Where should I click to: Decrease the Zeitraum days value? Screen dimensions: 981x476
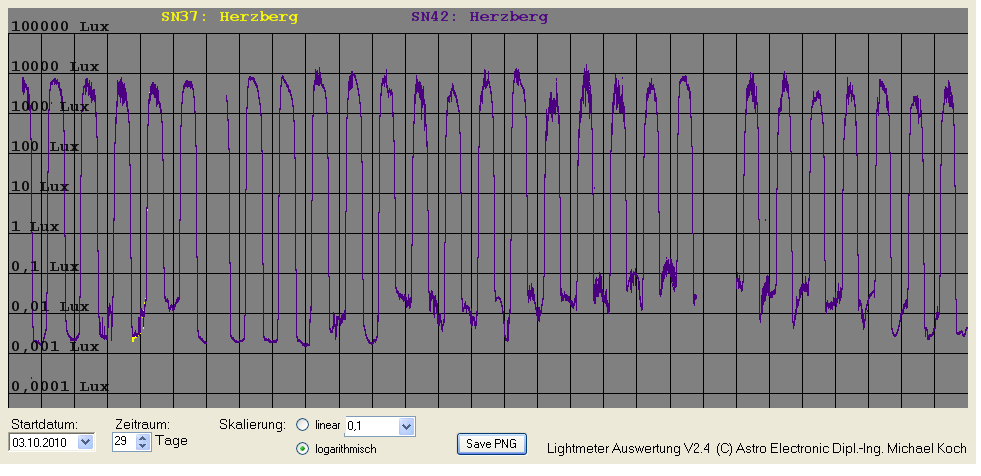[x=143, y=446]
